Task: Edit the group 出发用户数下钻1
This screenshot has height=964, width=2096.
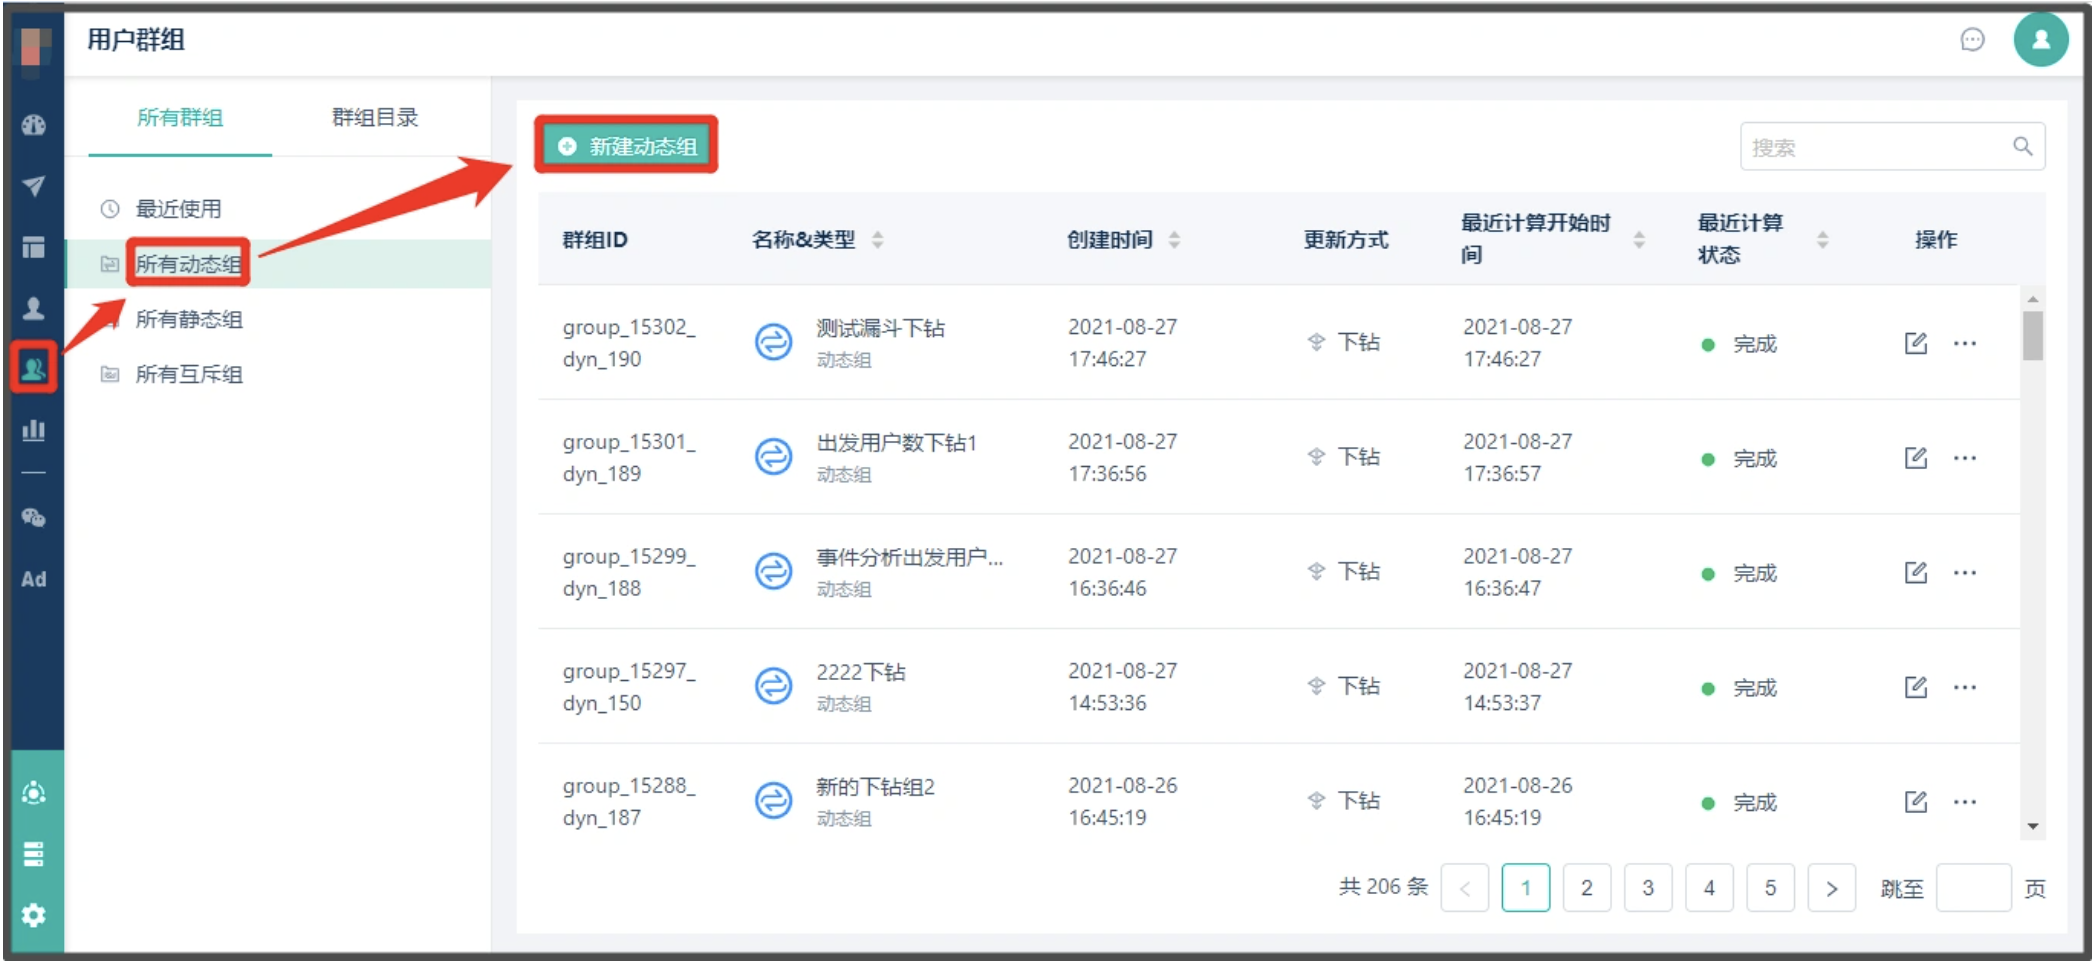Action: (x=1915, y=458)
